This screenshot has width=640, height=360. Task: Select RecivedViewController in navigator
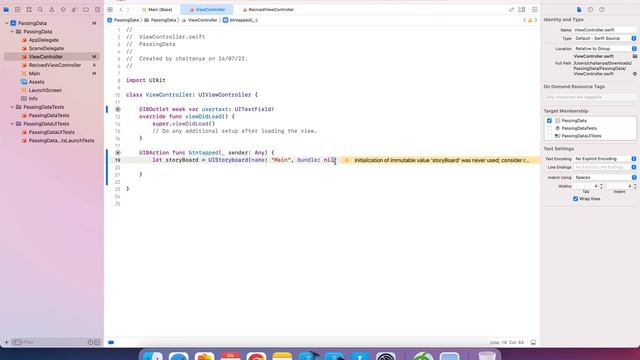tap(55, 65)
